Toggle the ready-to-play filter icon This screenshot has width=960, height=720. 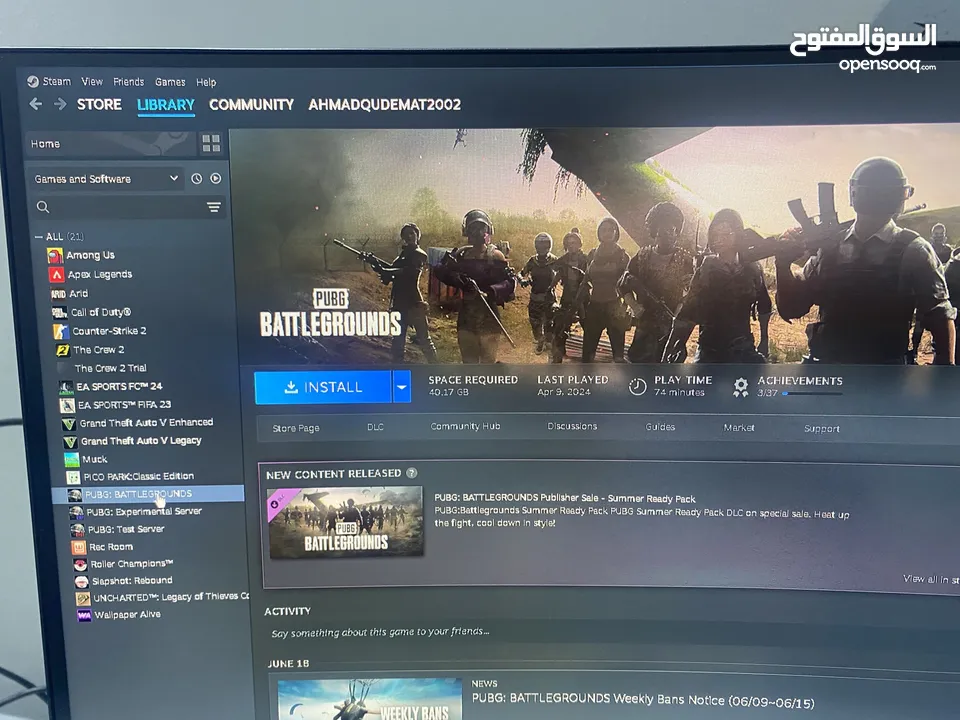click(x=216, y=178)
